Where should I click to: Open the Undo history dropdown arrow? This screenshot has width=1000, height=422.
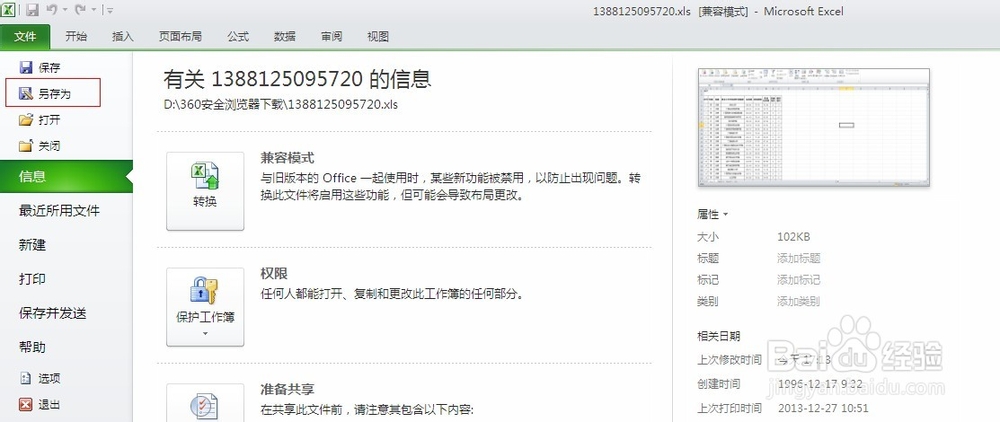[64, 10]
